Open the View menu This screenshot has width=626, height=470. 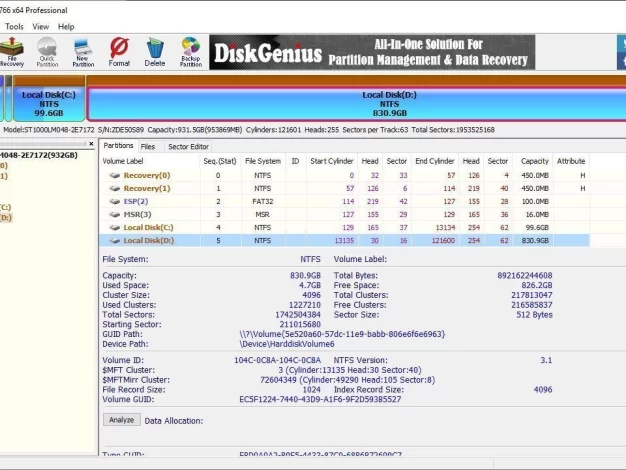click(x=40, y=27)
